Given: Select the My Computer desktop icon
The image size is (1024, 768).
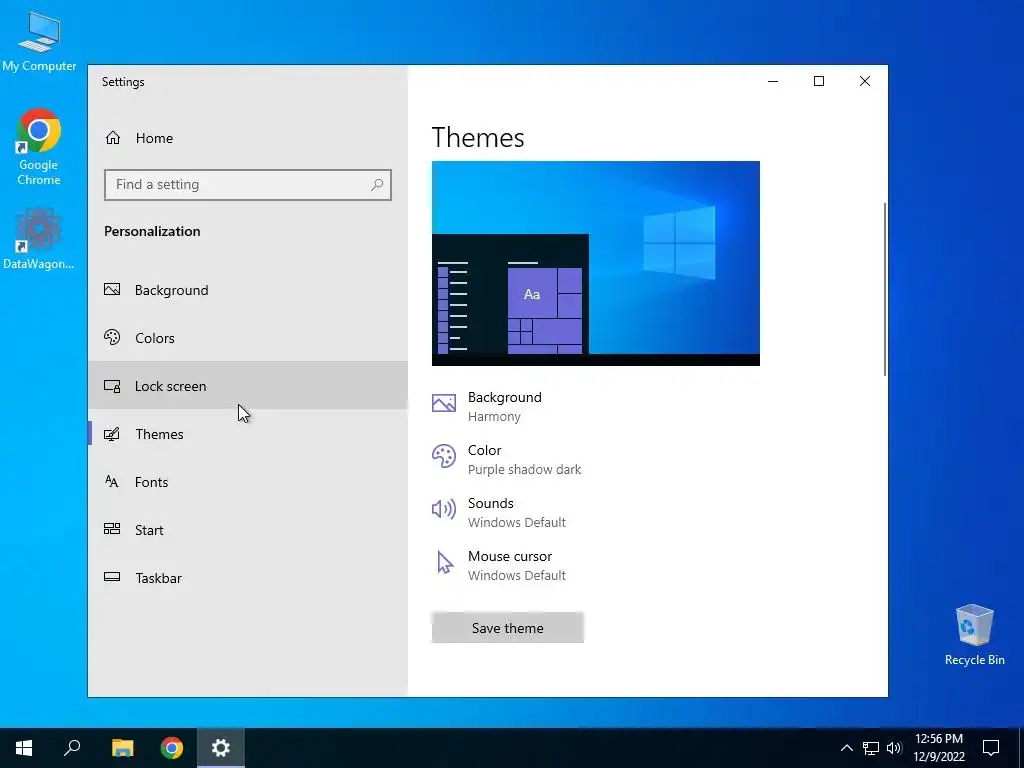Looking at the screenshot, I should (x=39, y=42).
